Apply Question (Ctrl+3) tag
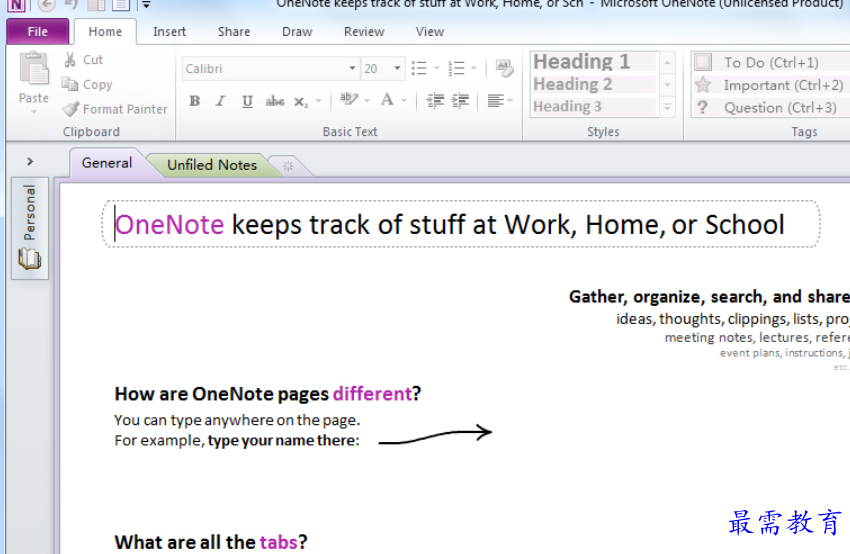The width and height of the screenshot is (850, 554). pos(771,107)
